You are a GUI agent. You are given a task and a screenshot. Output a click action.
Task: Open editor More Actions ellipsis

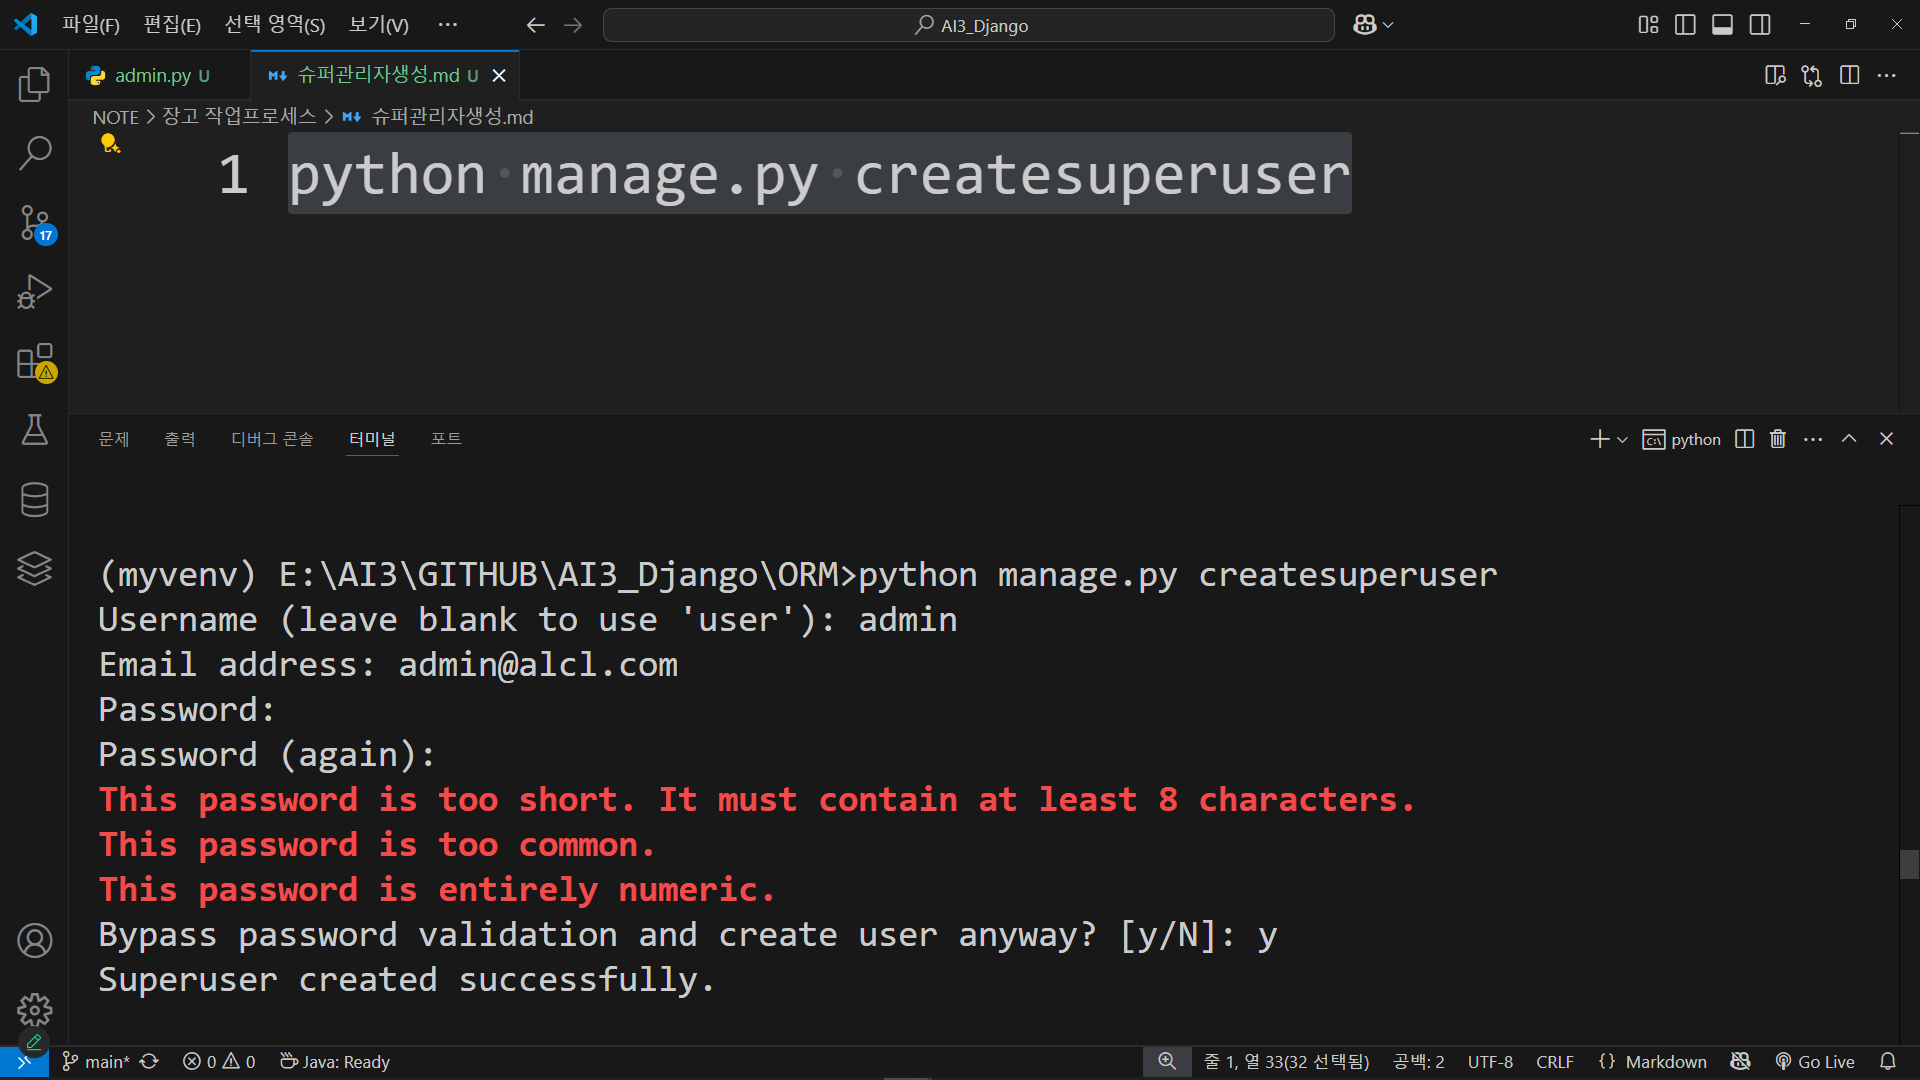point(1886,76)
